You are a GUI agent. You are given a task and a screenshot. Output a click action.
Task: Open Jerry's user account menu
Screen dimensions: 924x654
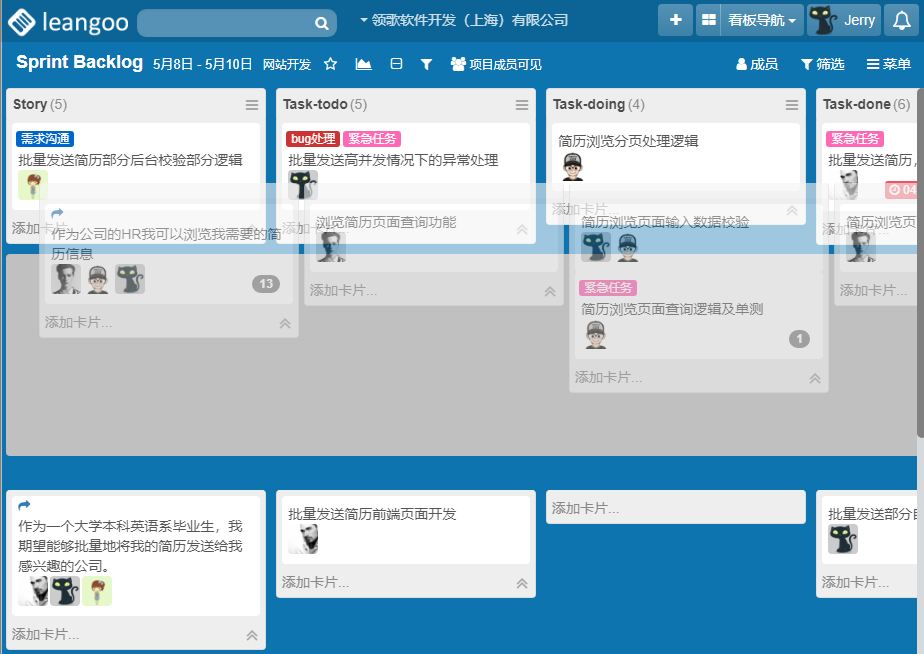pos(844,20)
